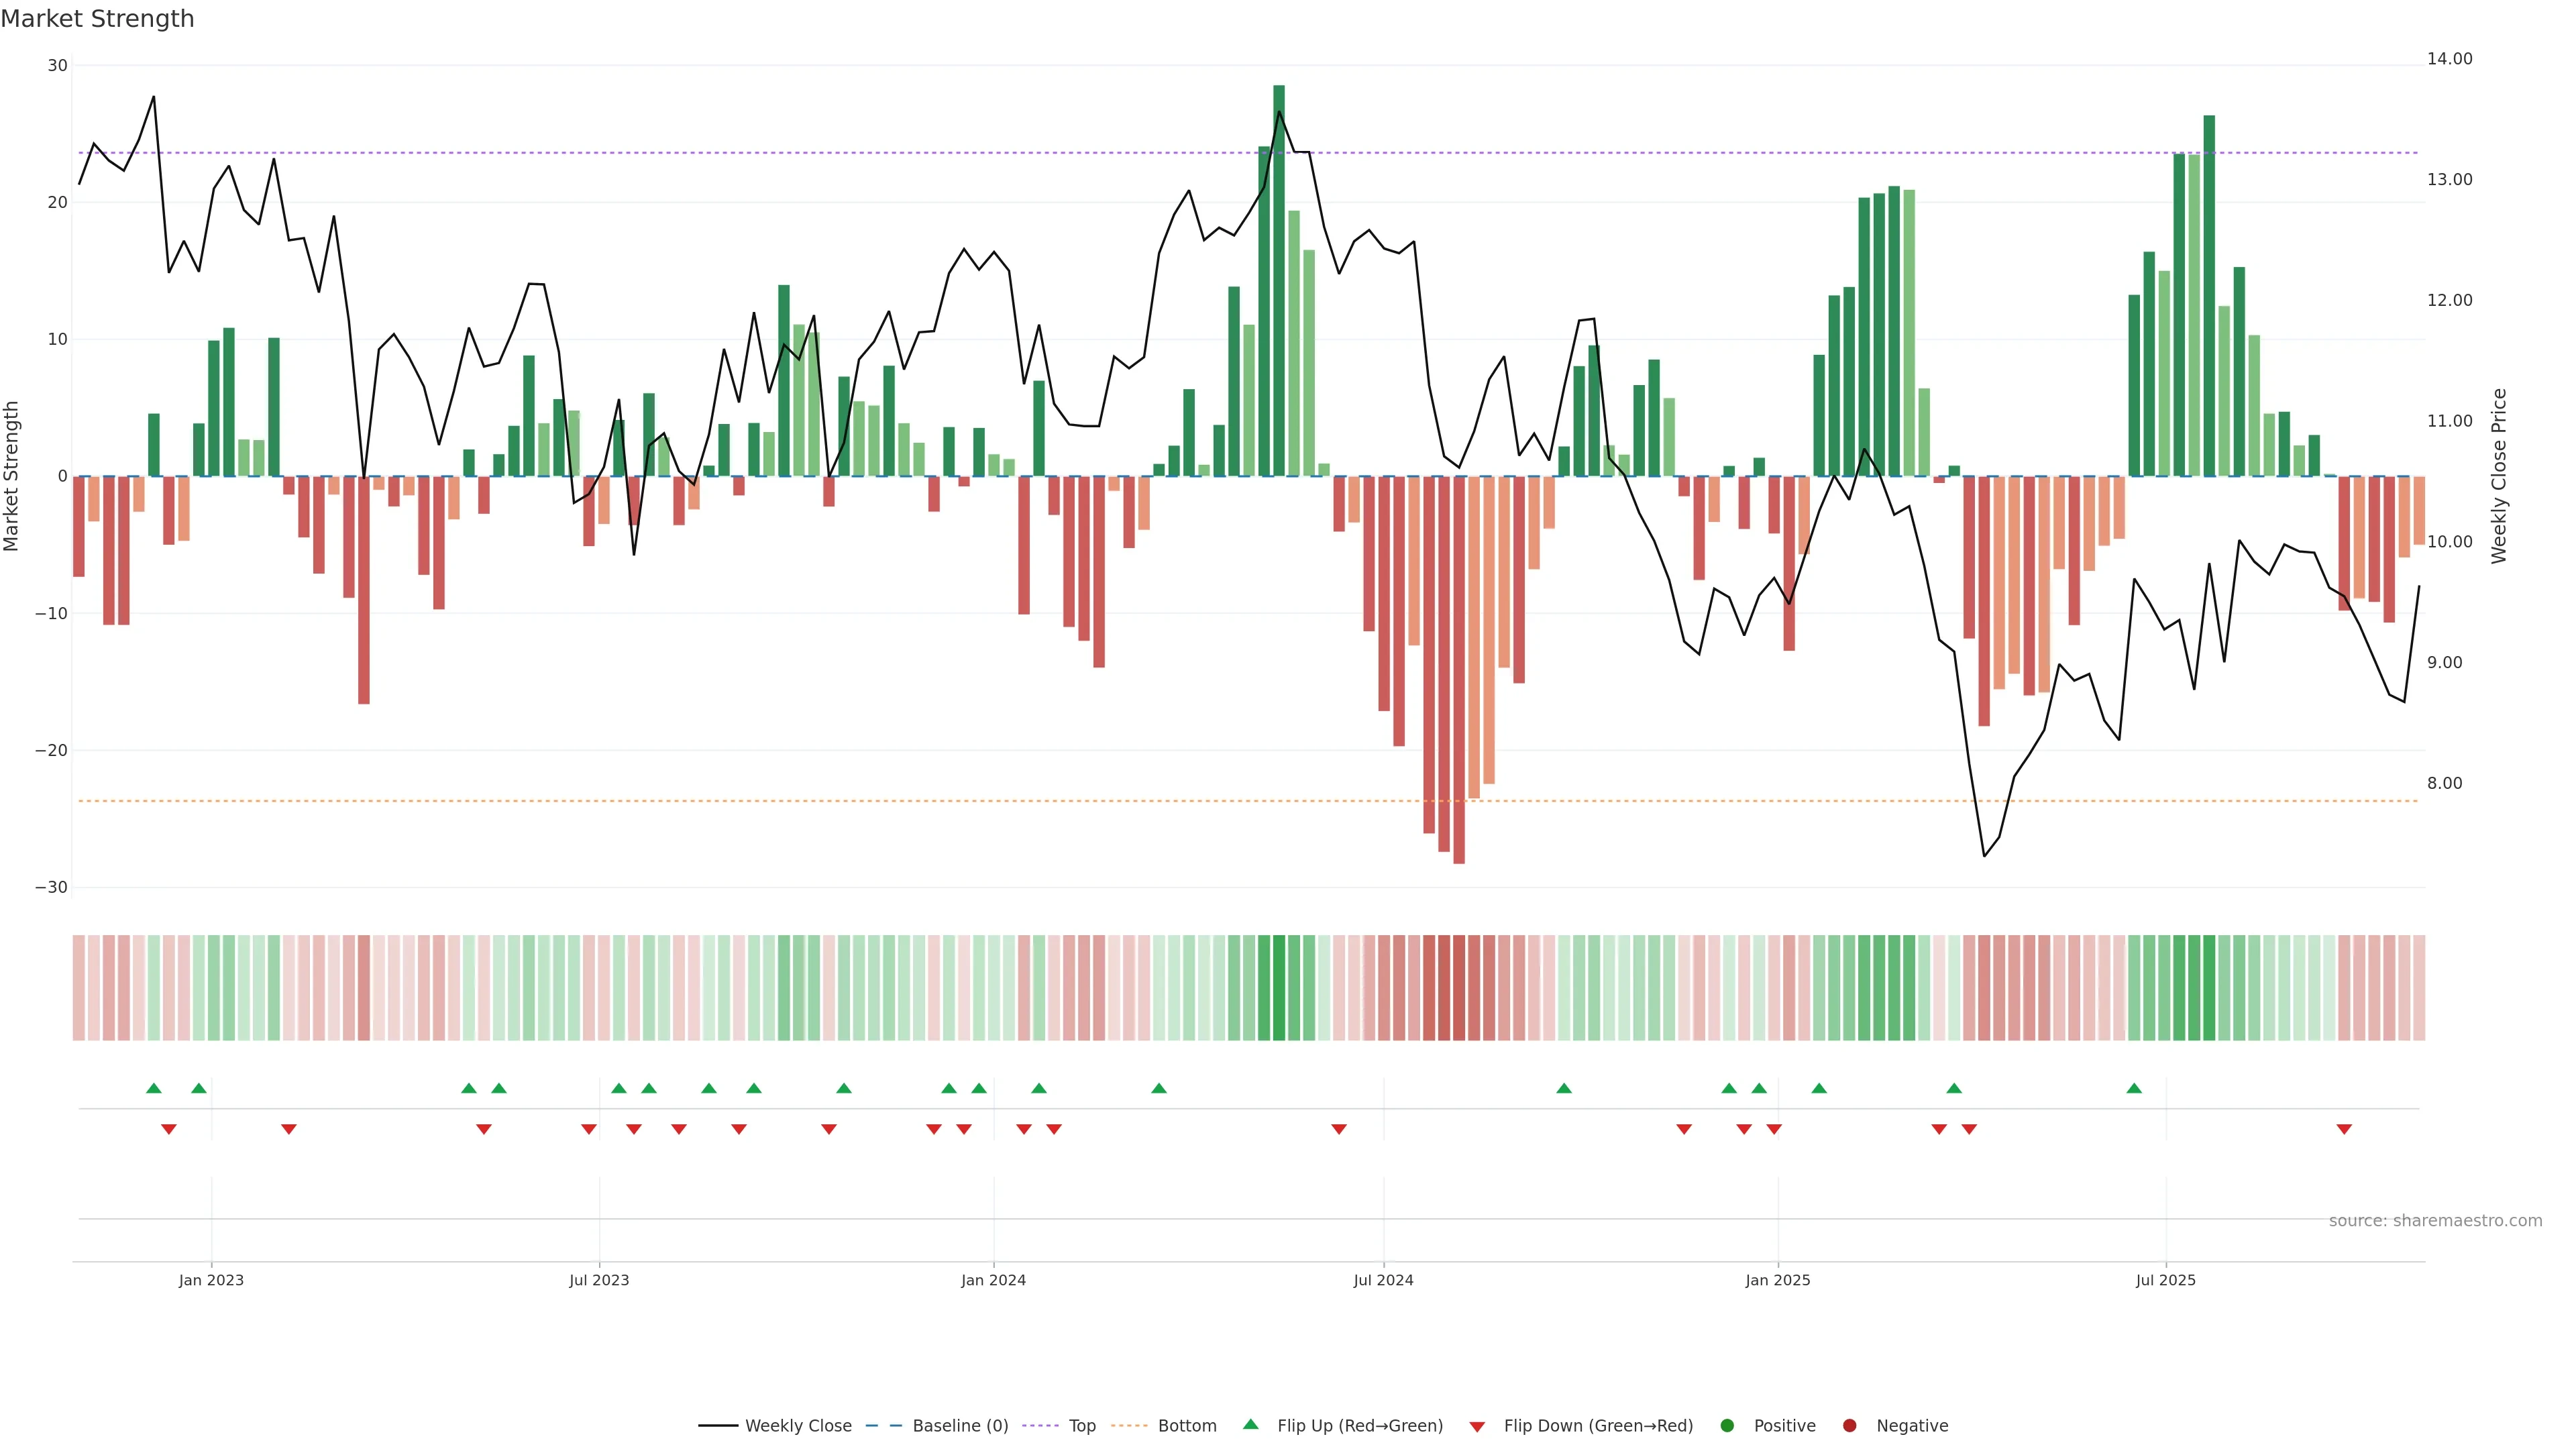Click the Weekly Close Price axis title
Viewport: 2576px width, 1449px height.
pos(2499,476)
